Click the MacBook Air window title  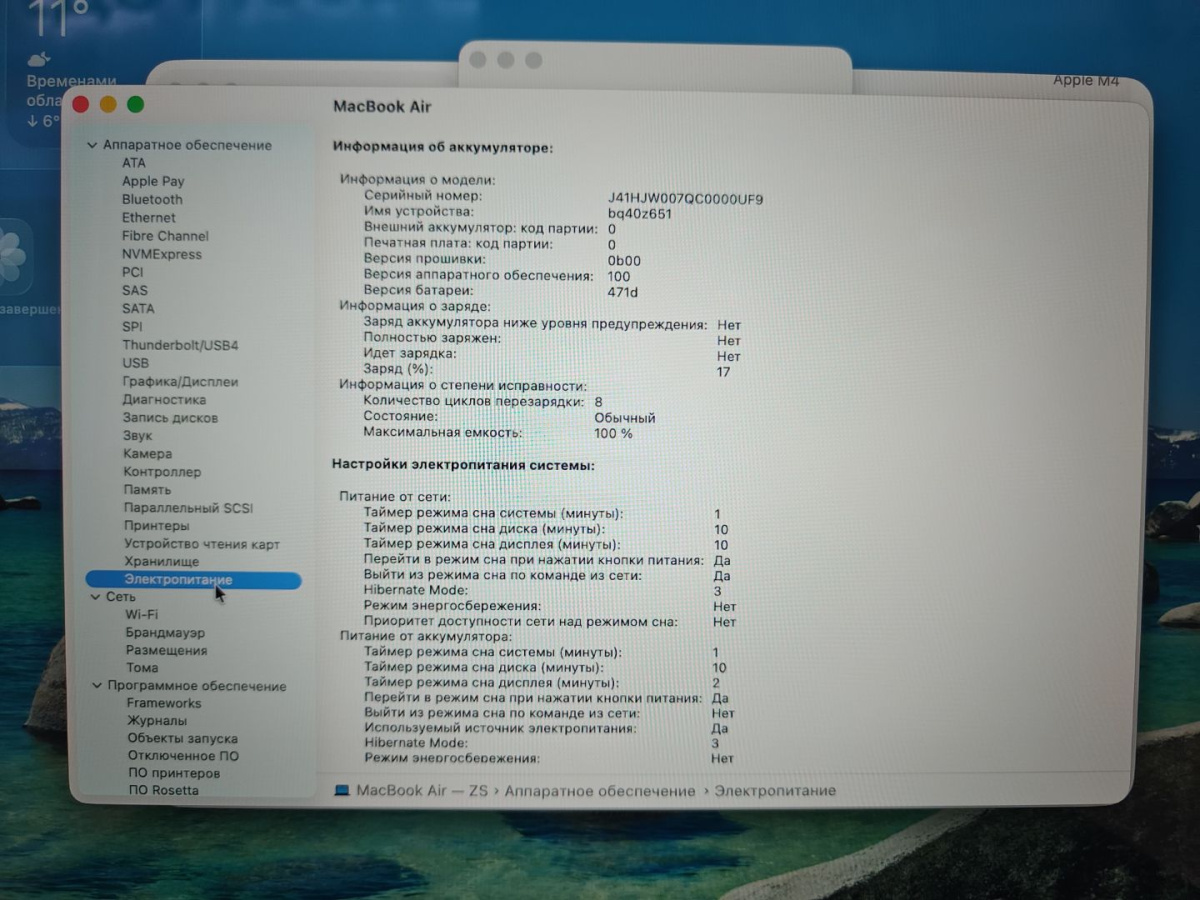point(382,107)
